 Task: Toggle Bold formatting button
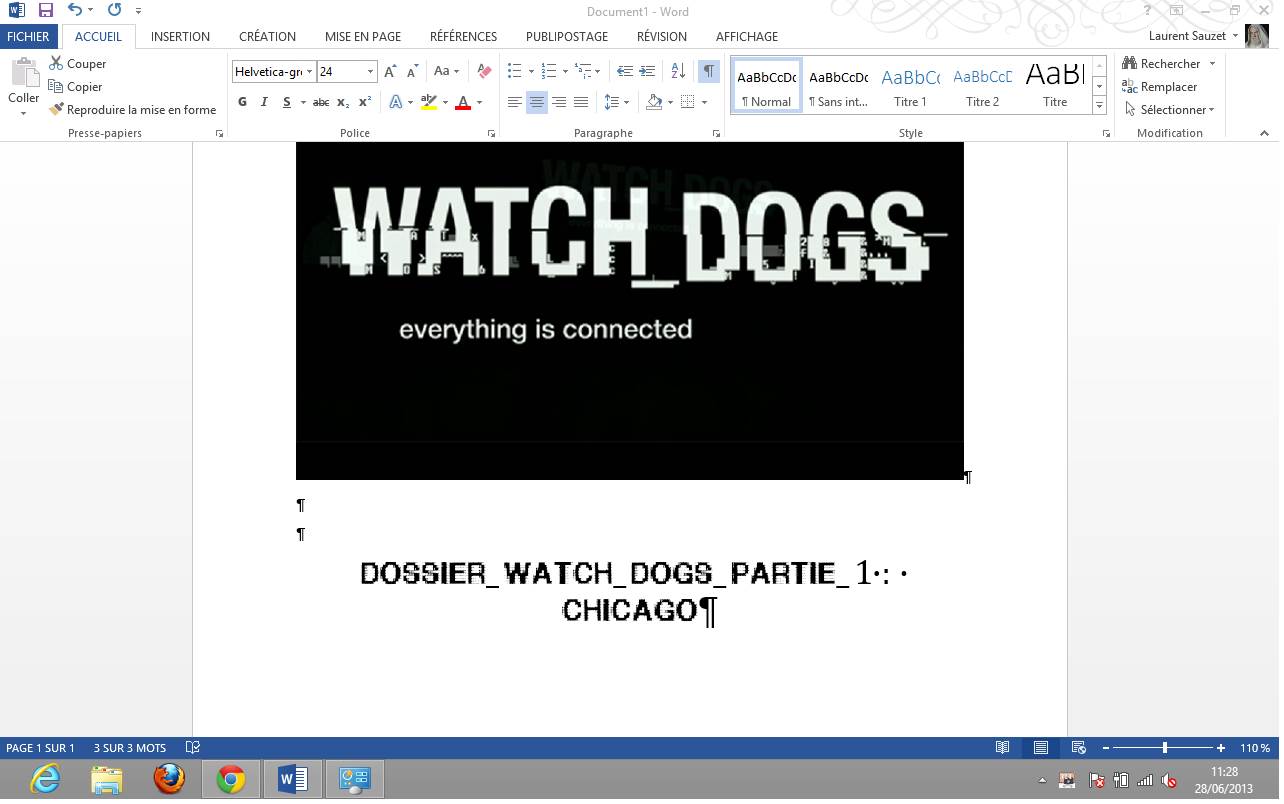click(x=242, y=102)
